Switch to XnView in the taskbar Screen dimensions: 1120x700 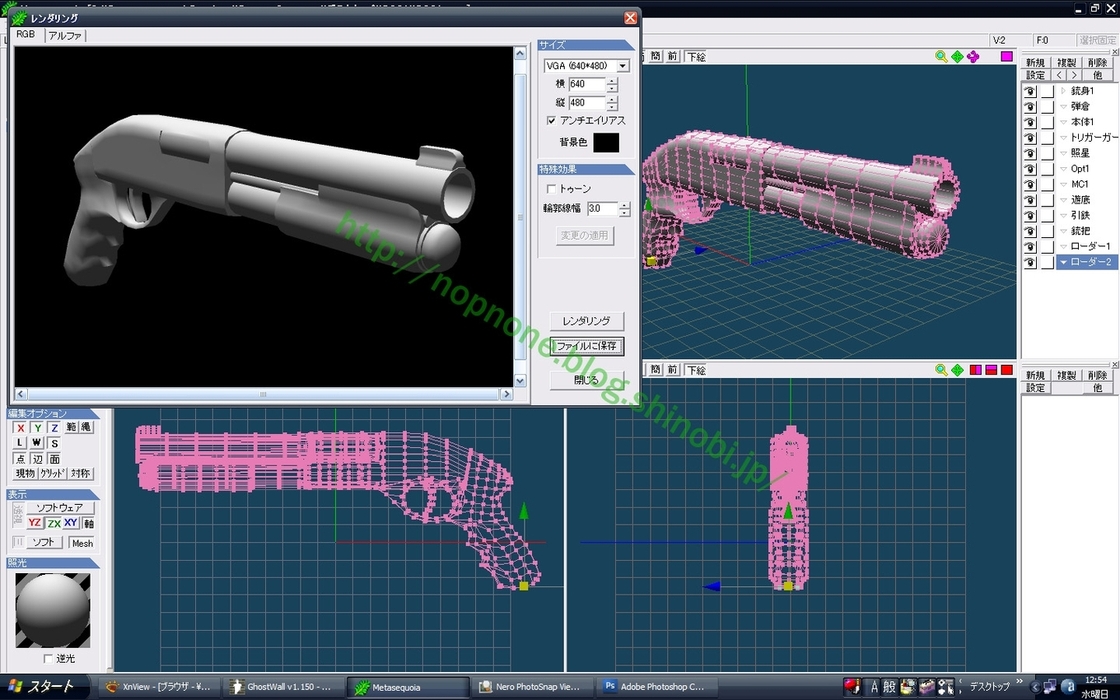(x=159, y=687)
